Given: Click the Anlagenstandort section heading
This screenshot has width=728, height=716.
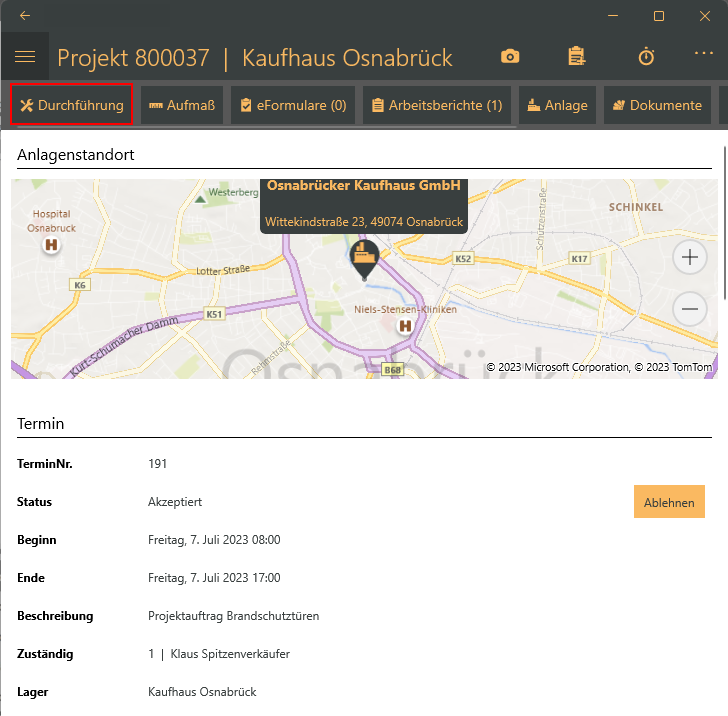Looking at the screenshot, I should 76,155.
